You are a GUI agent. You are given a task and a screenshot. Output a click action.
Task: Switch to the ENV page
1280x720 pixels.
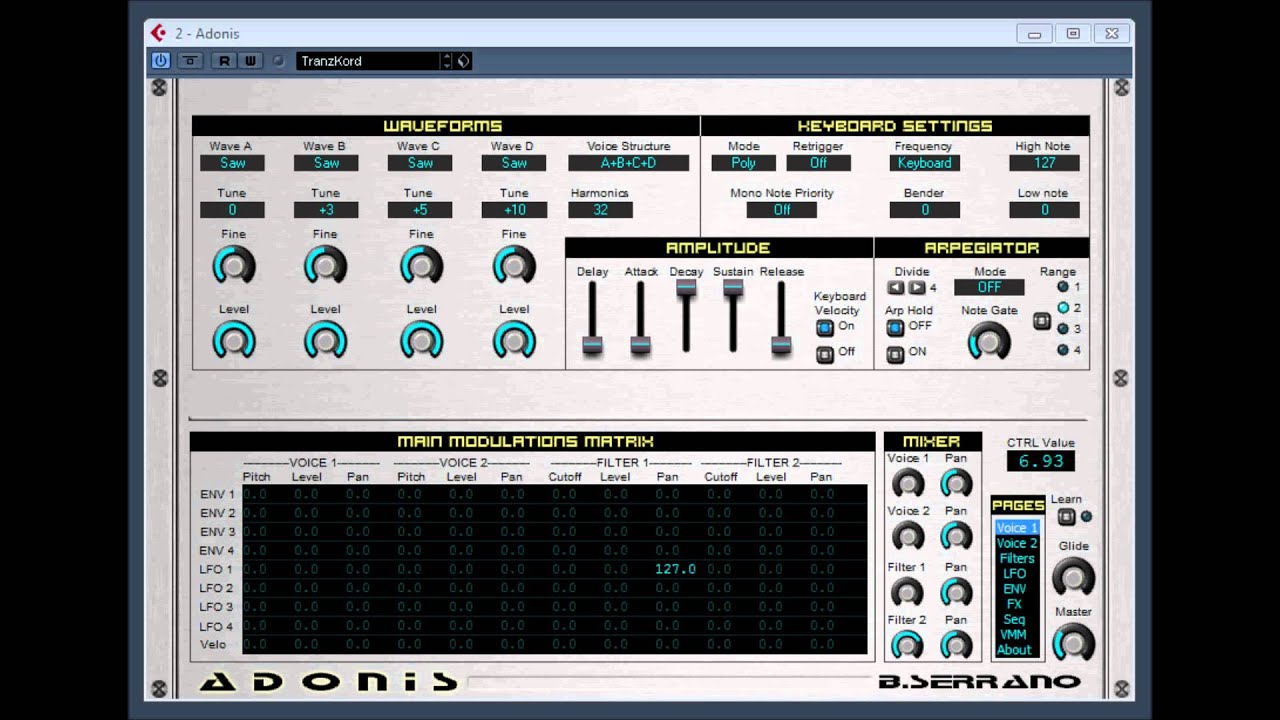(x=1017, y=589)
